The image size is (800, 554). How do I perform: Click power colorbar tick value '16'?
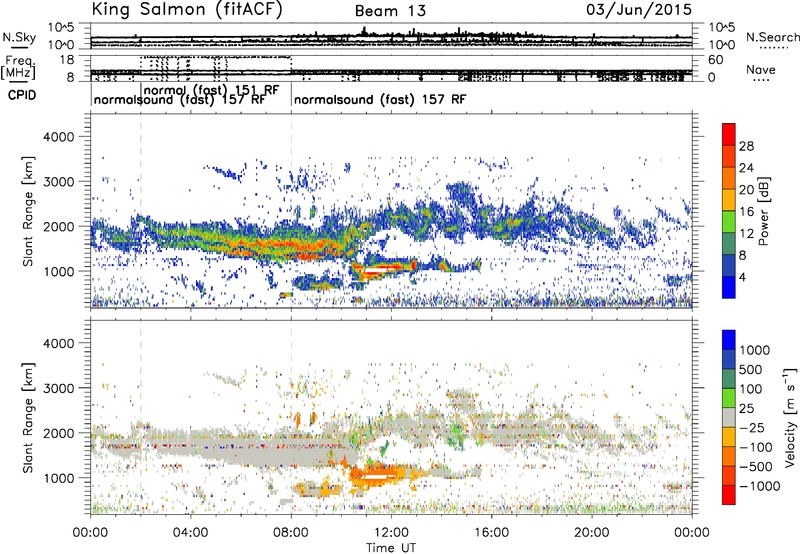[x=746, y=212]
